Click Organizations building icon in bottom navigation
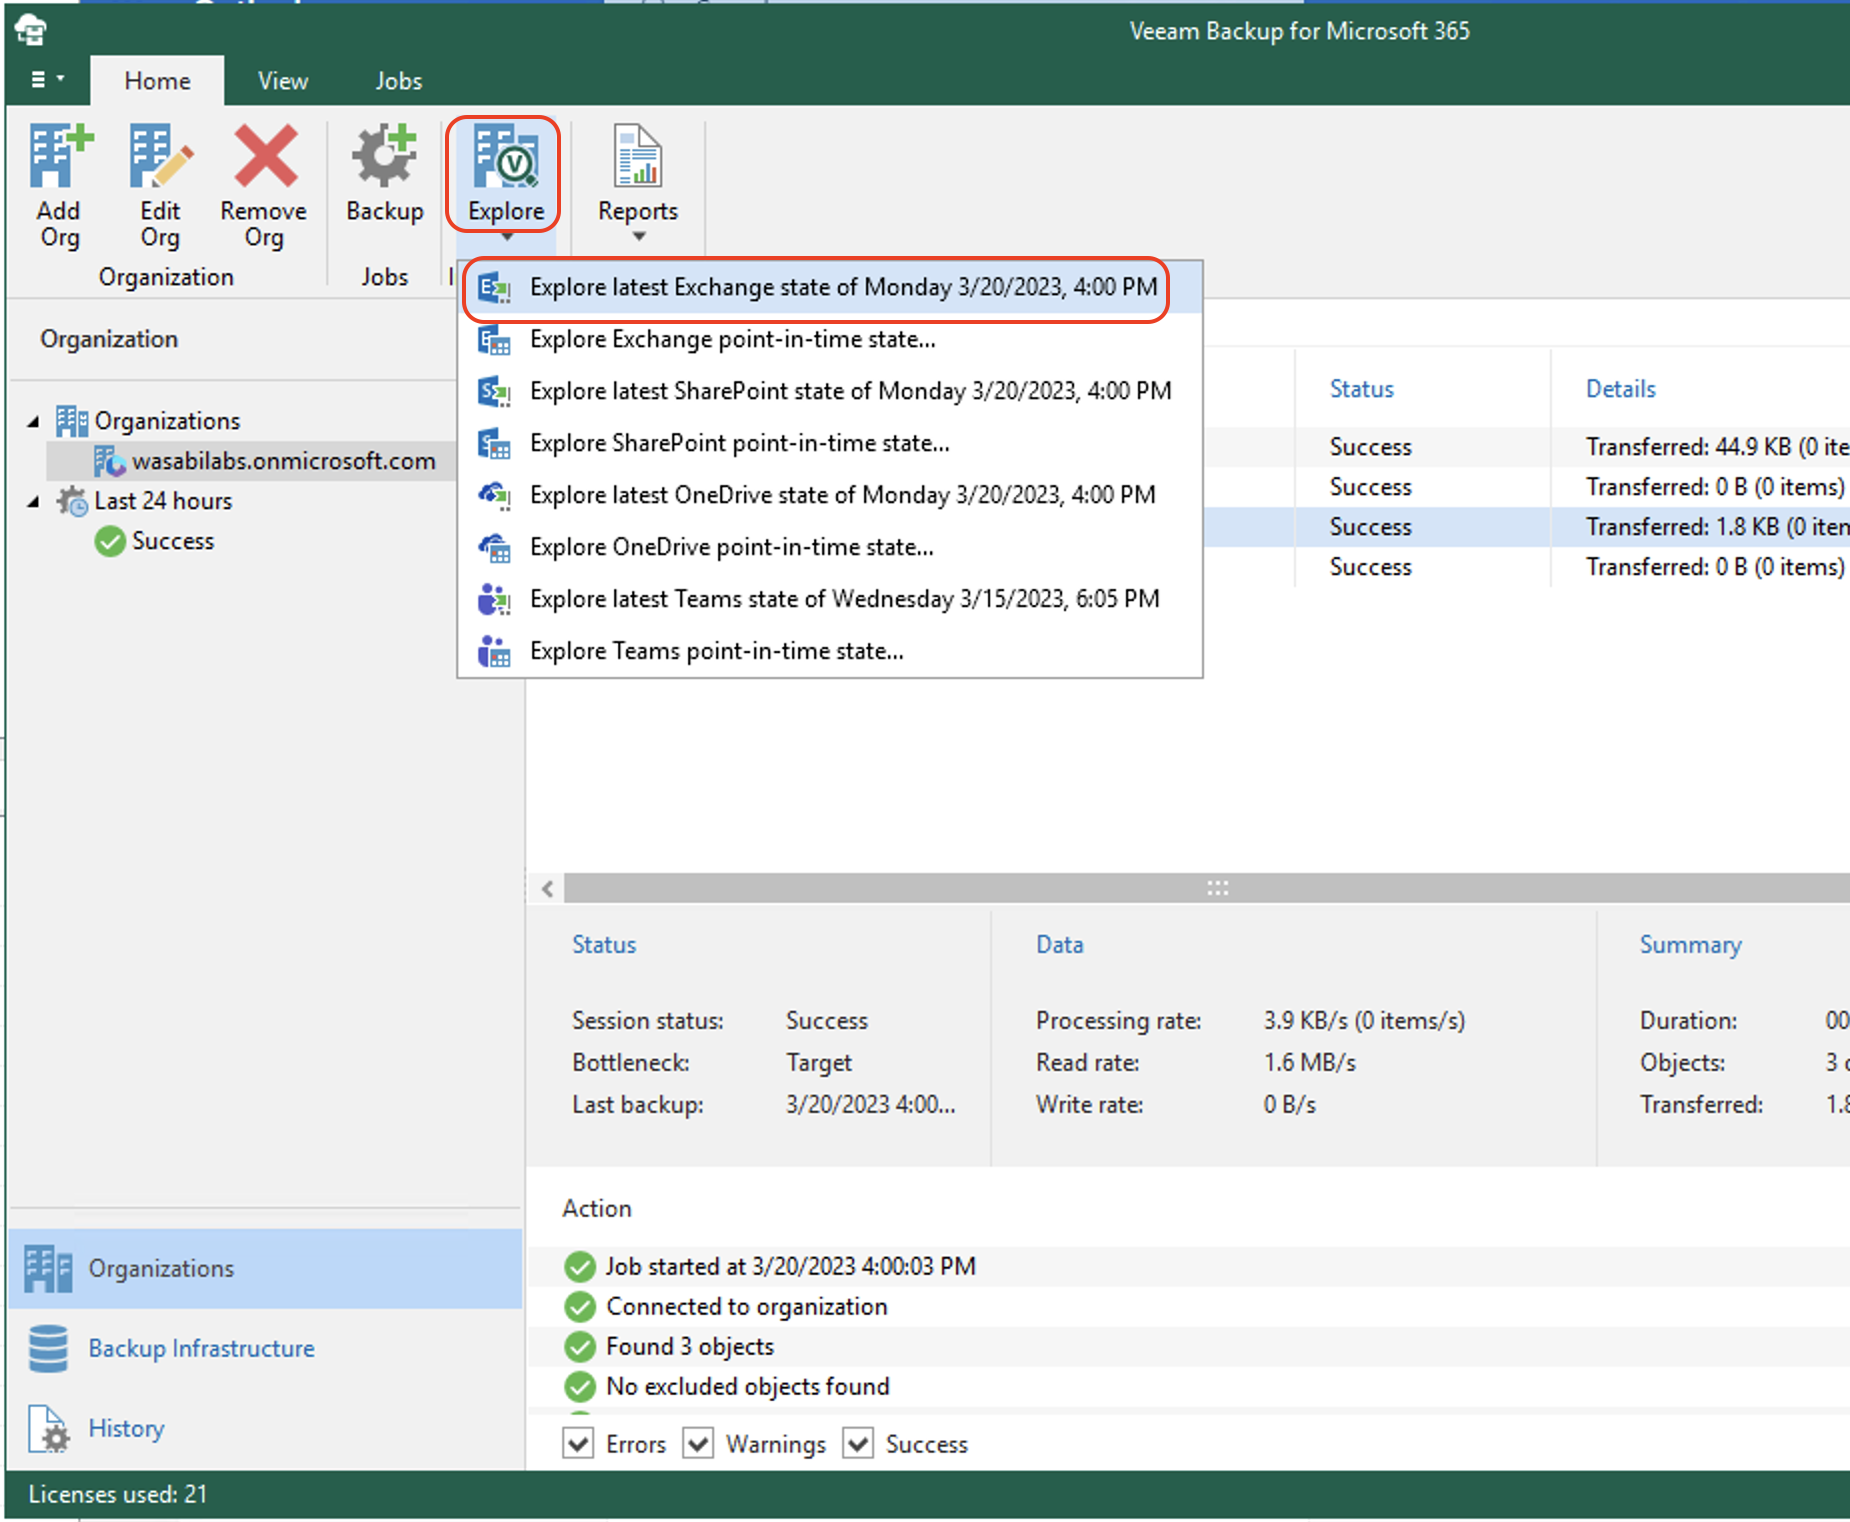Screen dimensions: 1850x1522 pos(48,1268)
